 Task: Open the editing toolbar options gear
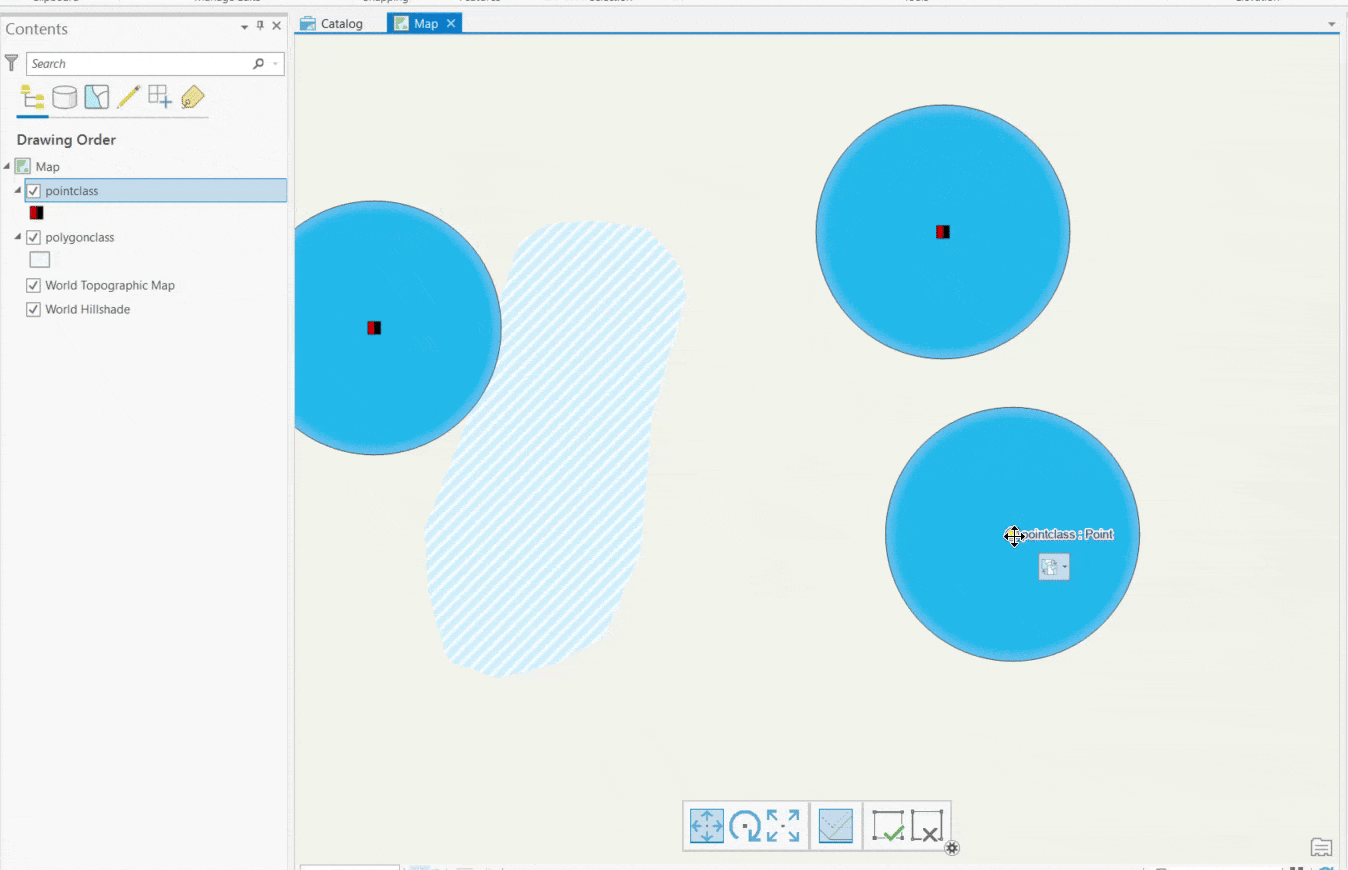(952, 848)
